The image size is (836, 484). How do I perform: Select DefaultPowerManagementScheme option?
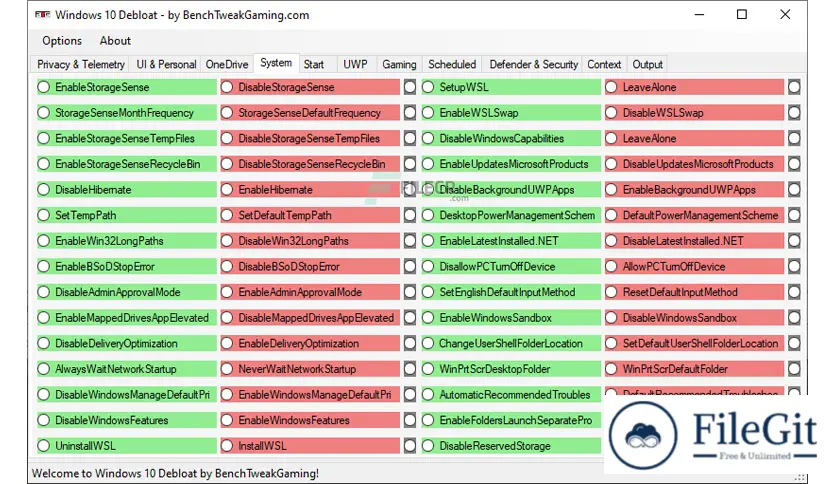click(694, 215)
